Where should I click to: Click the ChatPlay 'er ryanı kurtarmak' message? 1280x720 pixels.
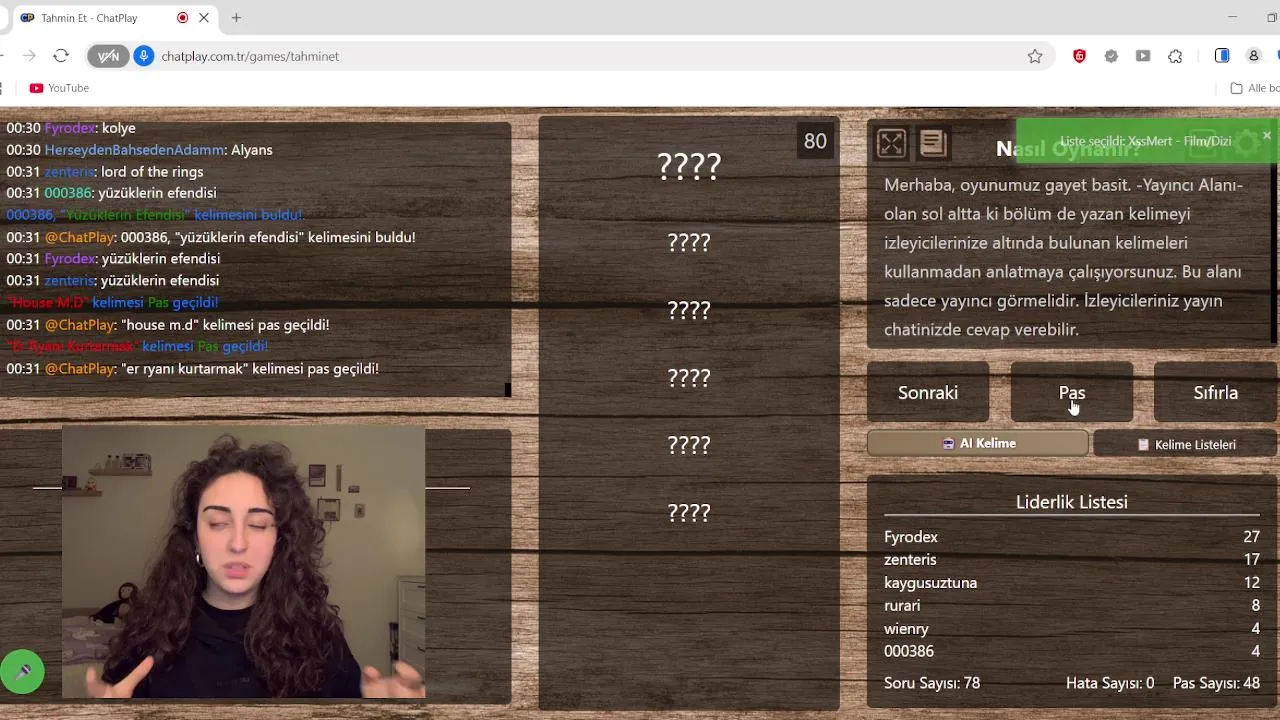pyautogui.click(x=192, y=369)
